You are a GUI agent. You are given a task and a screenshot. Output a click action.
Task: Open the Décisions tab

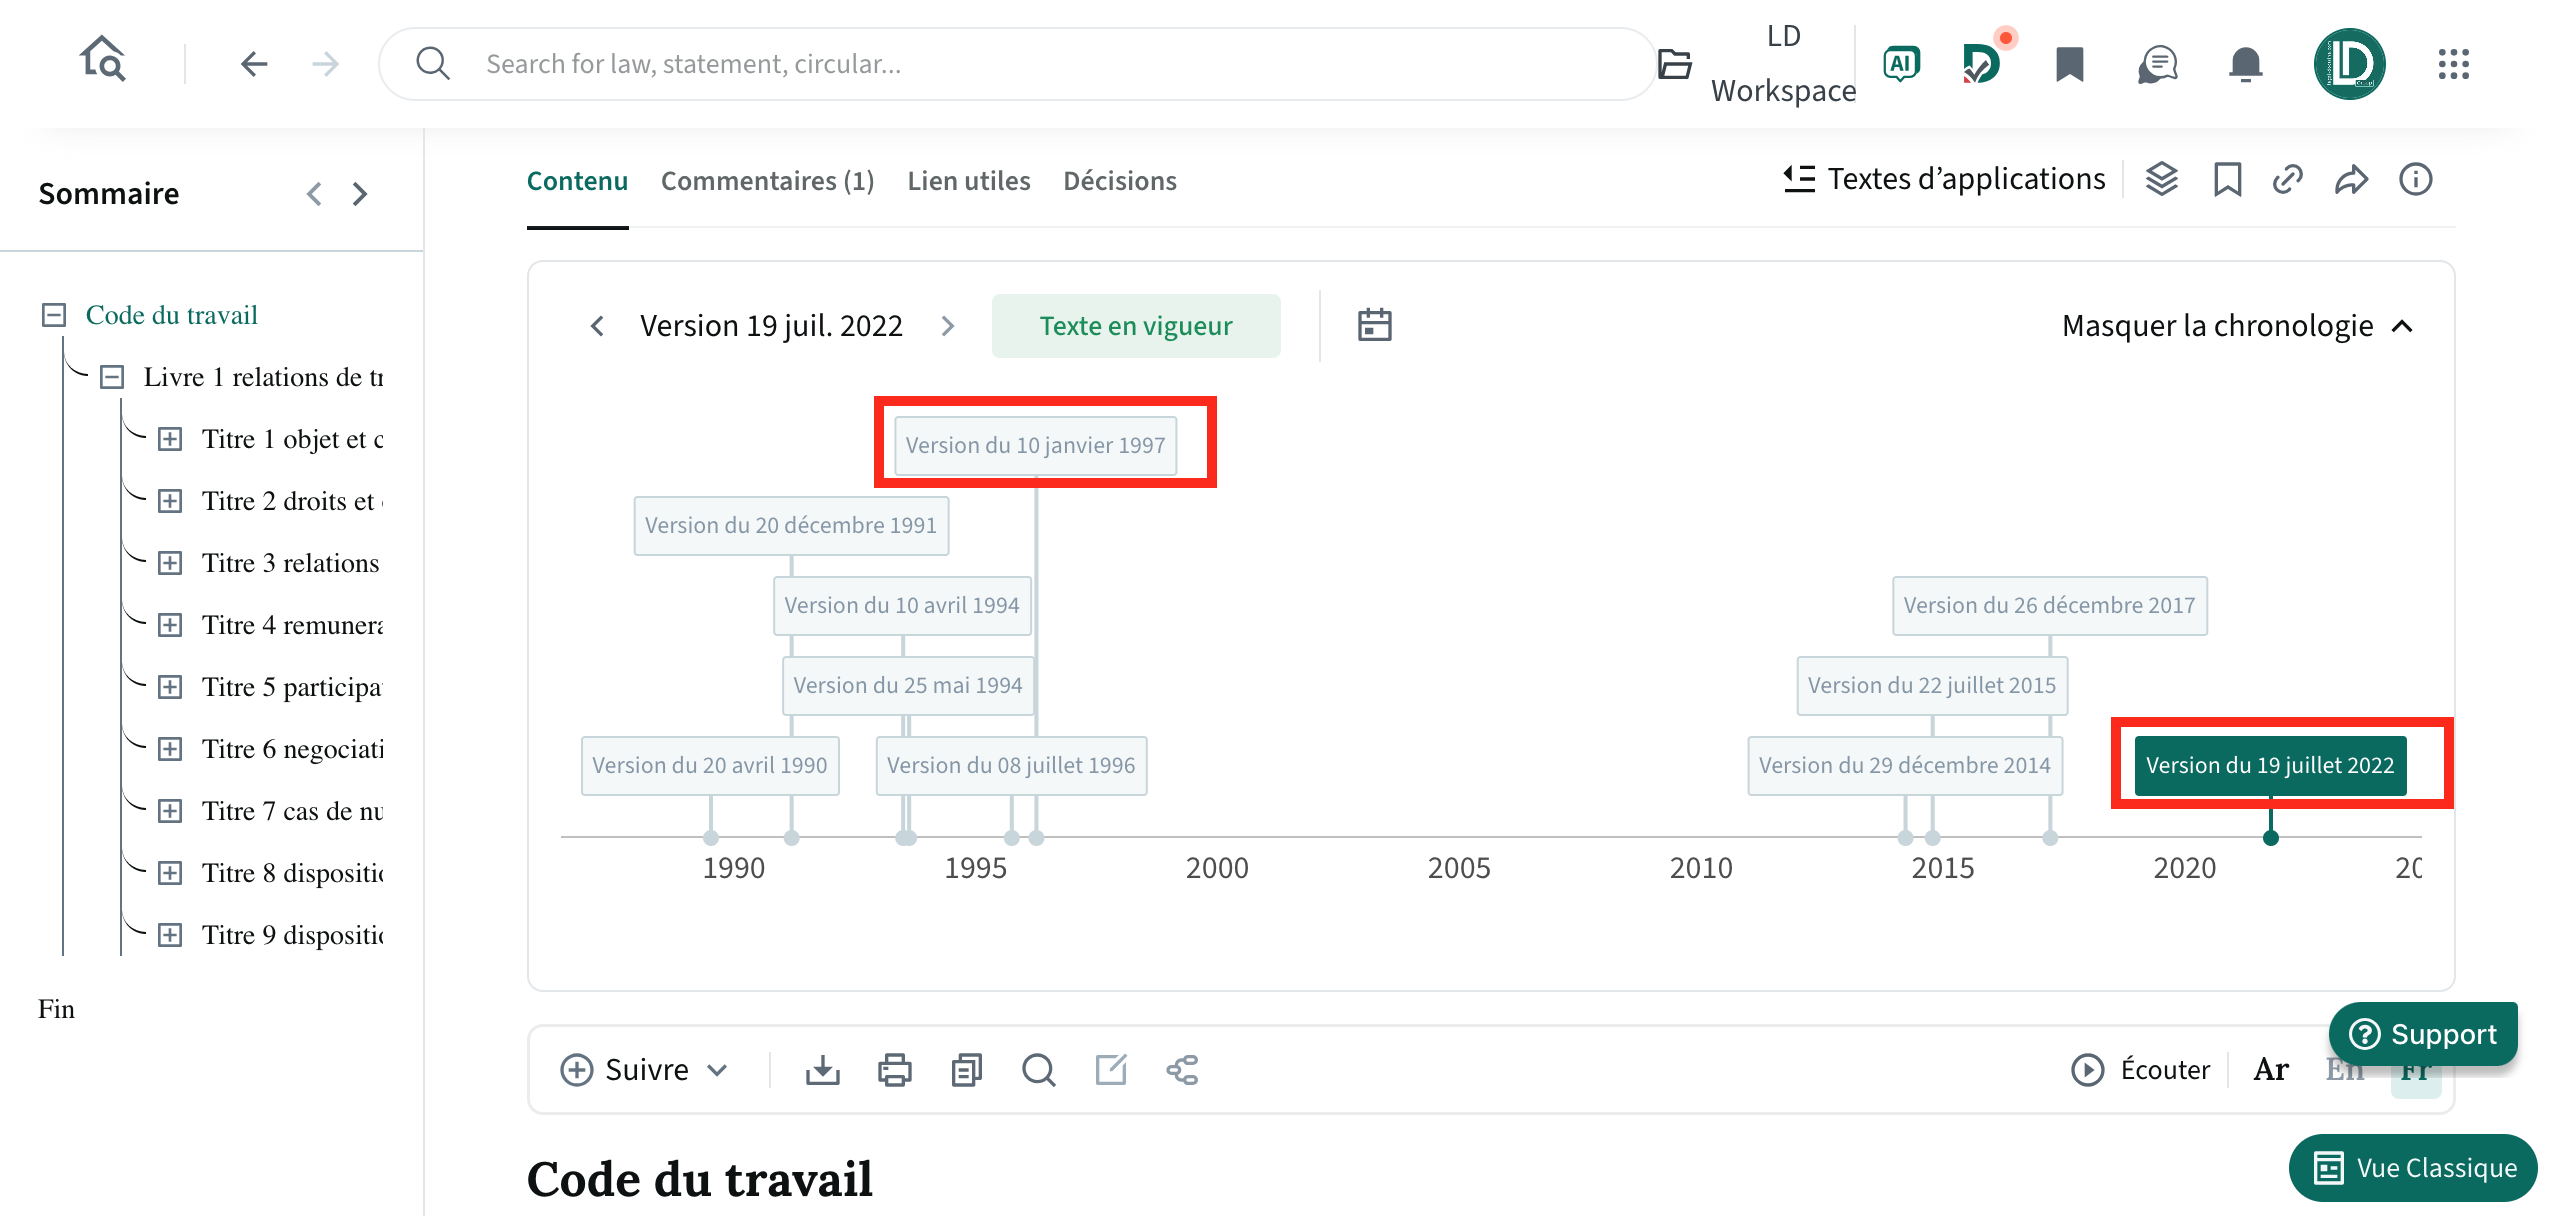coord(1119,181)
